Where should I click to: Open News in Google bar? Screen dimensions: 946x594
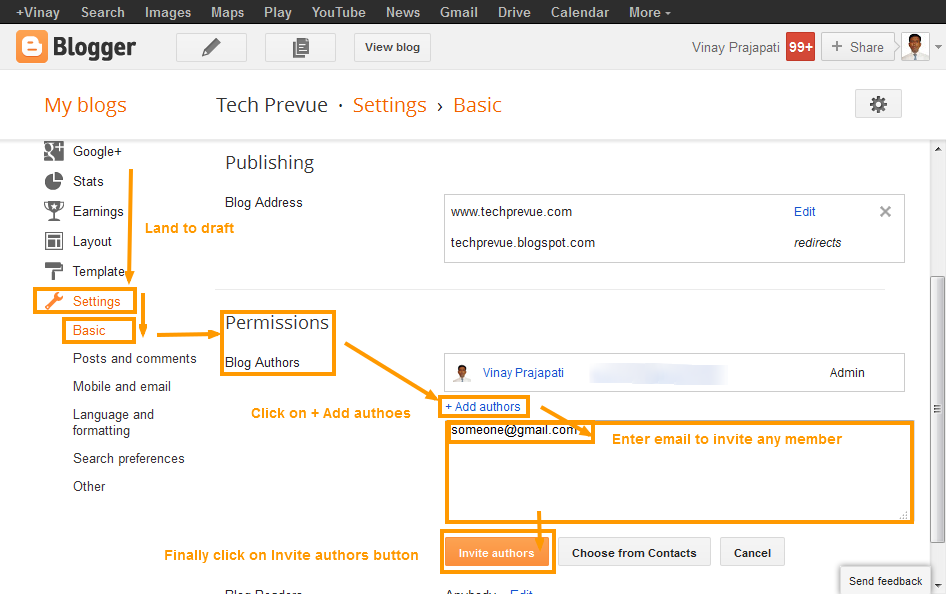403,12
